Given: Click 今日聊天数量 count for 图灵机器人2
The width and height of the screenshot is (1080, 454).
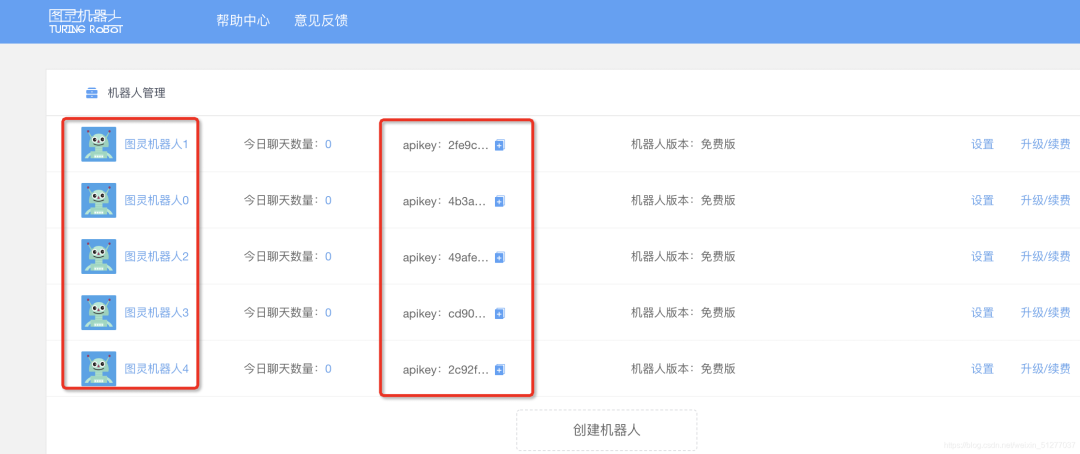Looking at the screenshot, I should pyautogui.click(x=329, y=256).
